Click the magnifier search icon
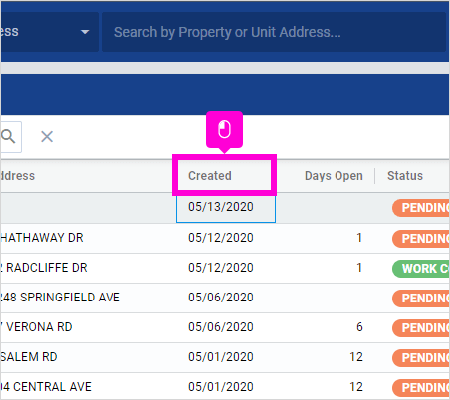The image size is (450, 400). (8, 136)
